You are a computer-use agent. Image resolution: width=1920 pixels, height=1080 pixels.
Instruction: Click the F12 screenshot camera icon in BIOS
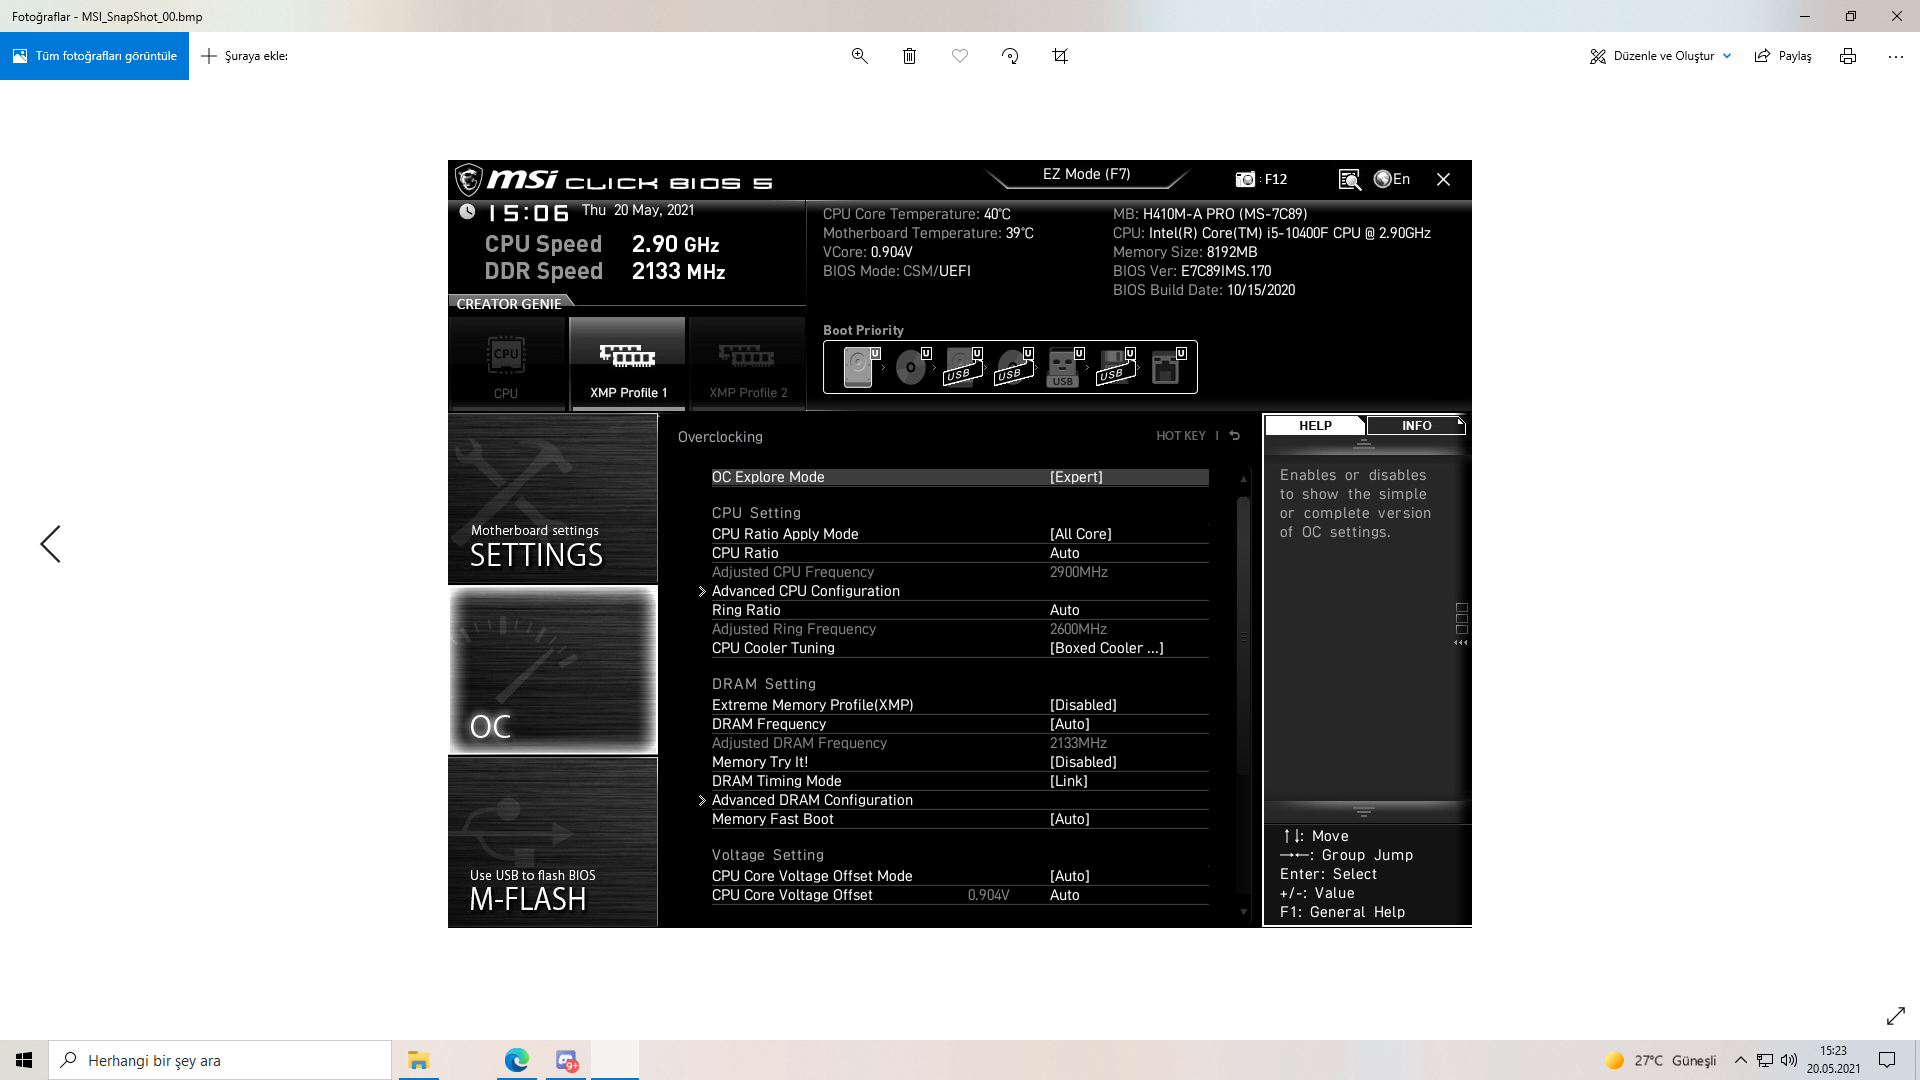(1245, 179)
